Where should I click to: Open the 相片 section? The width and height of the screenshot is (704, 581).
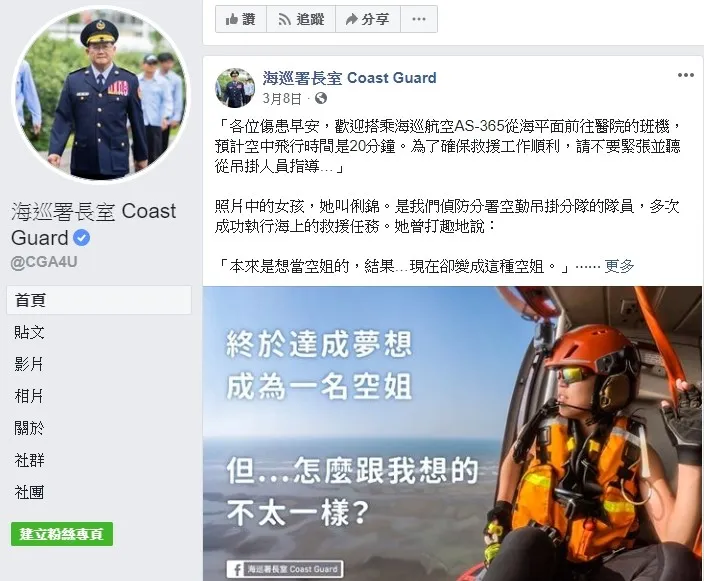coord(30,396)
